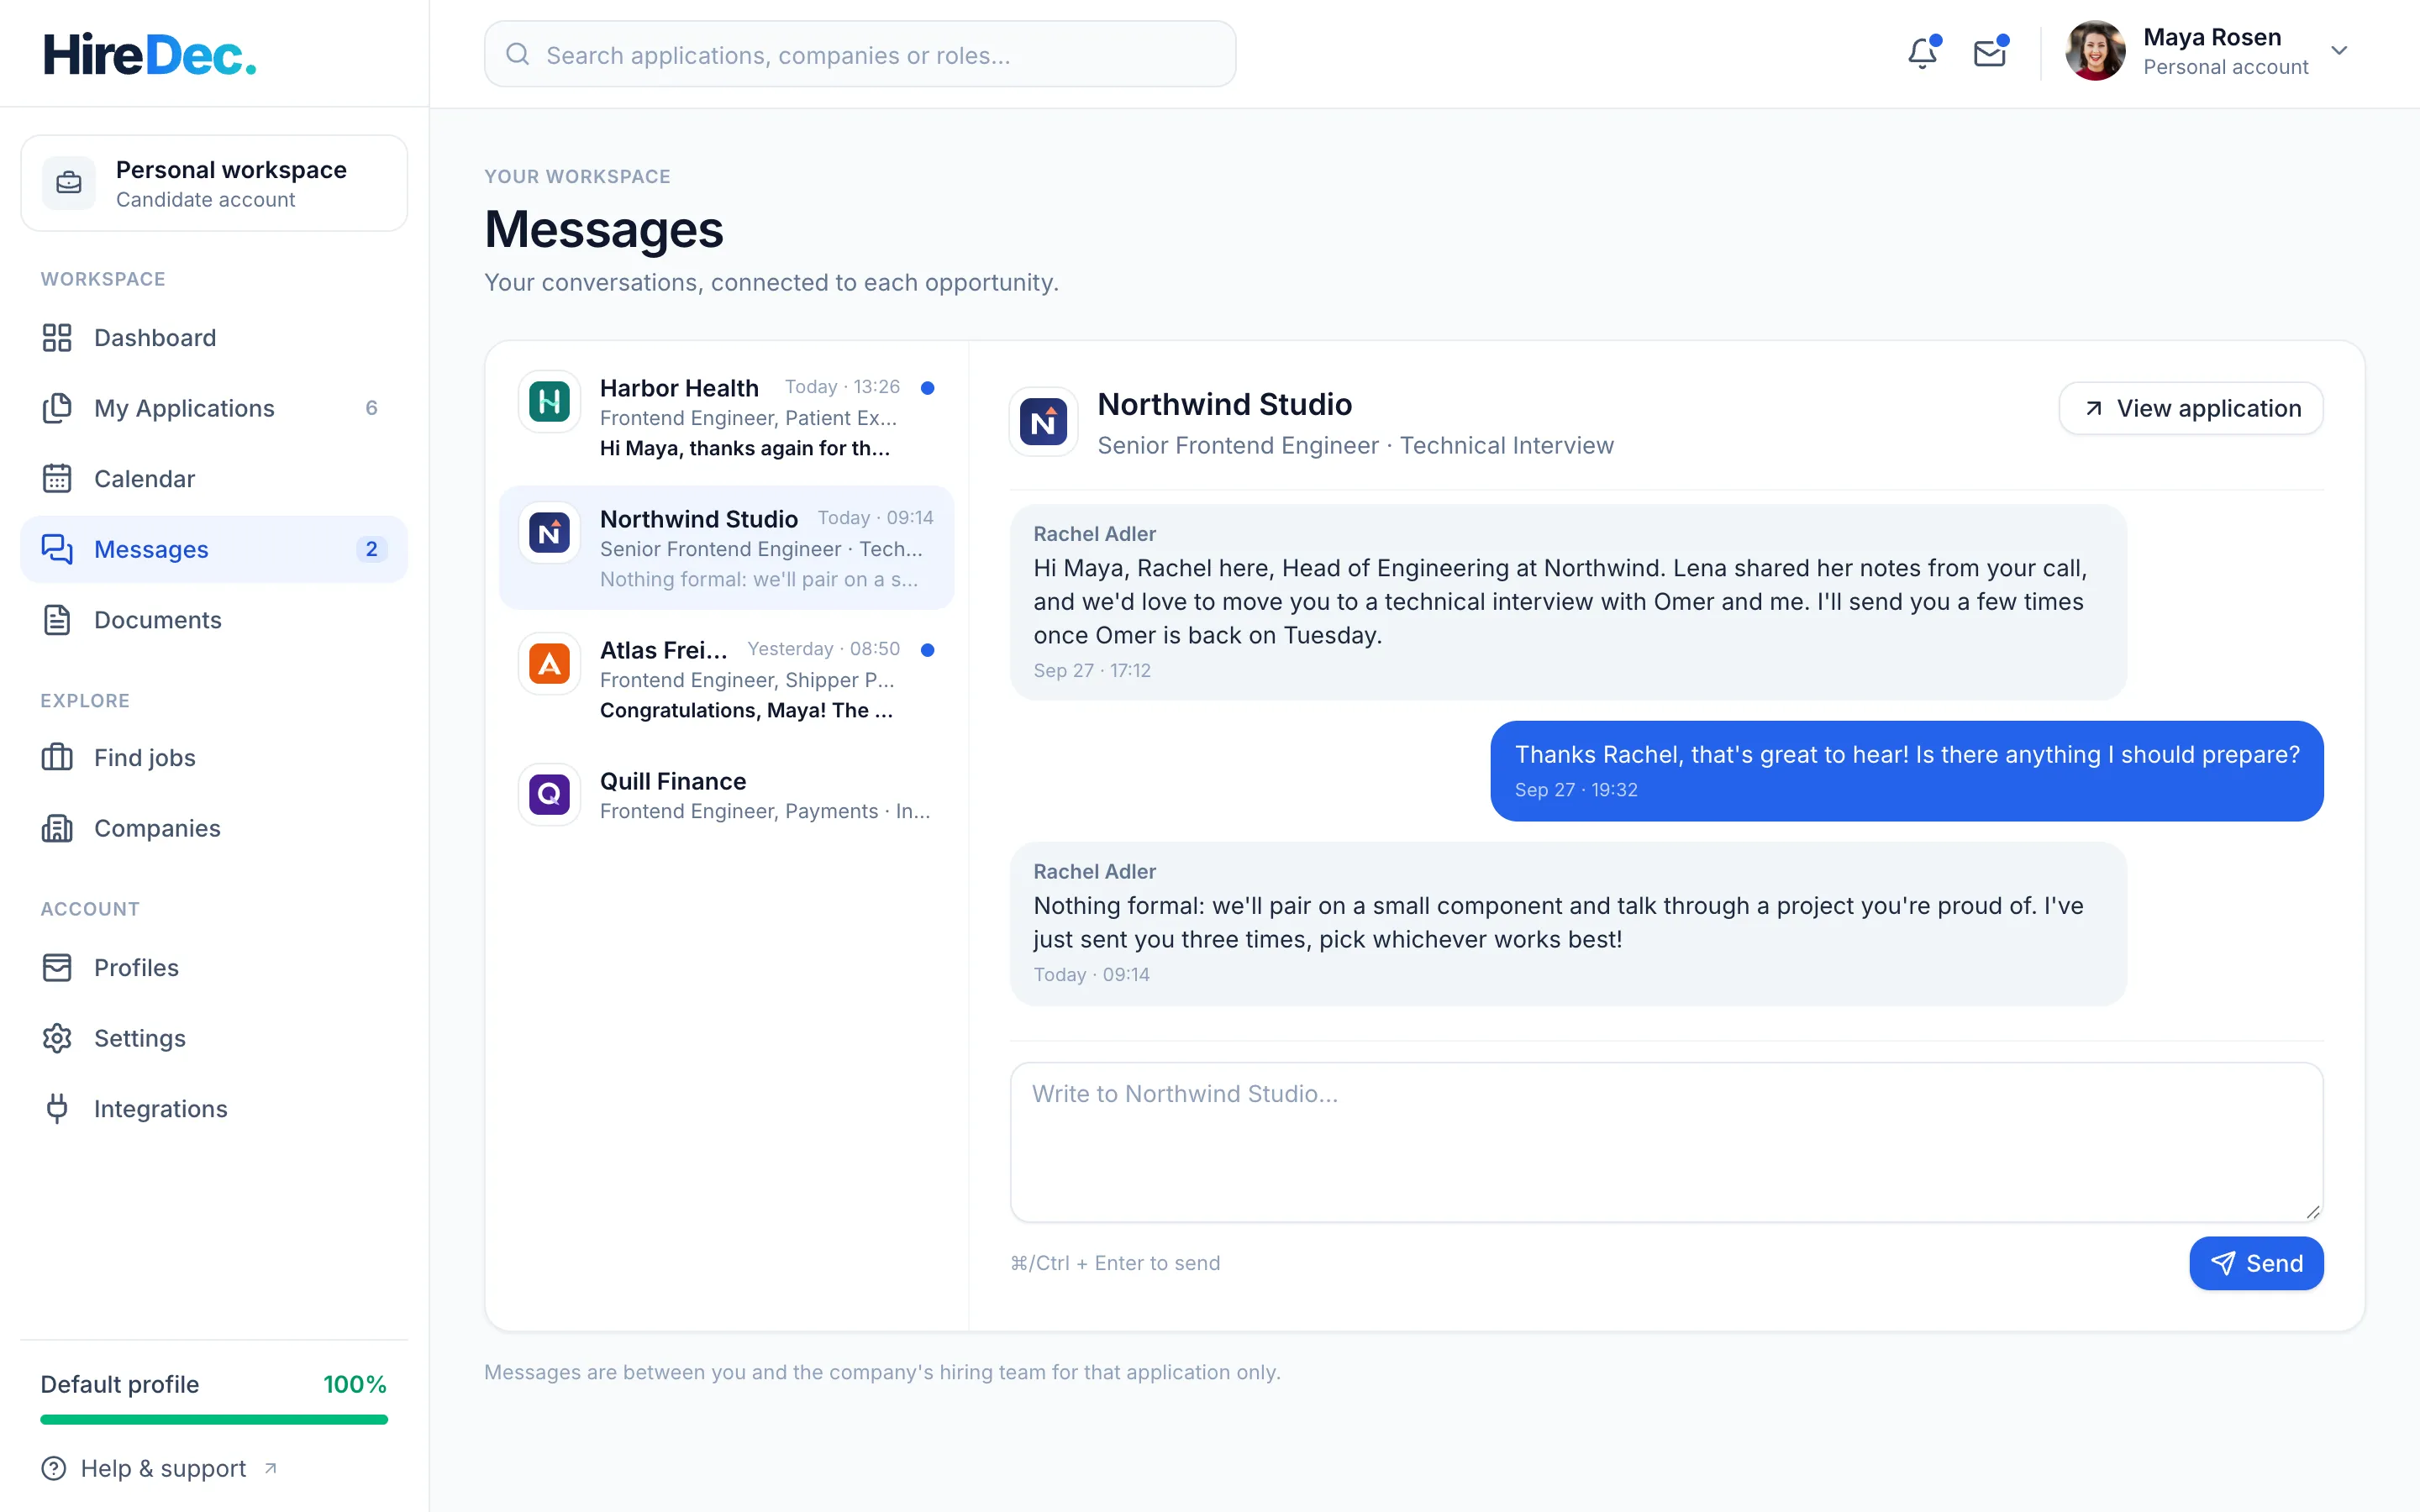This screenshot has width=2420, height=1512.
Task: Click the 100% profile completion value
Action: point(355,1384)
